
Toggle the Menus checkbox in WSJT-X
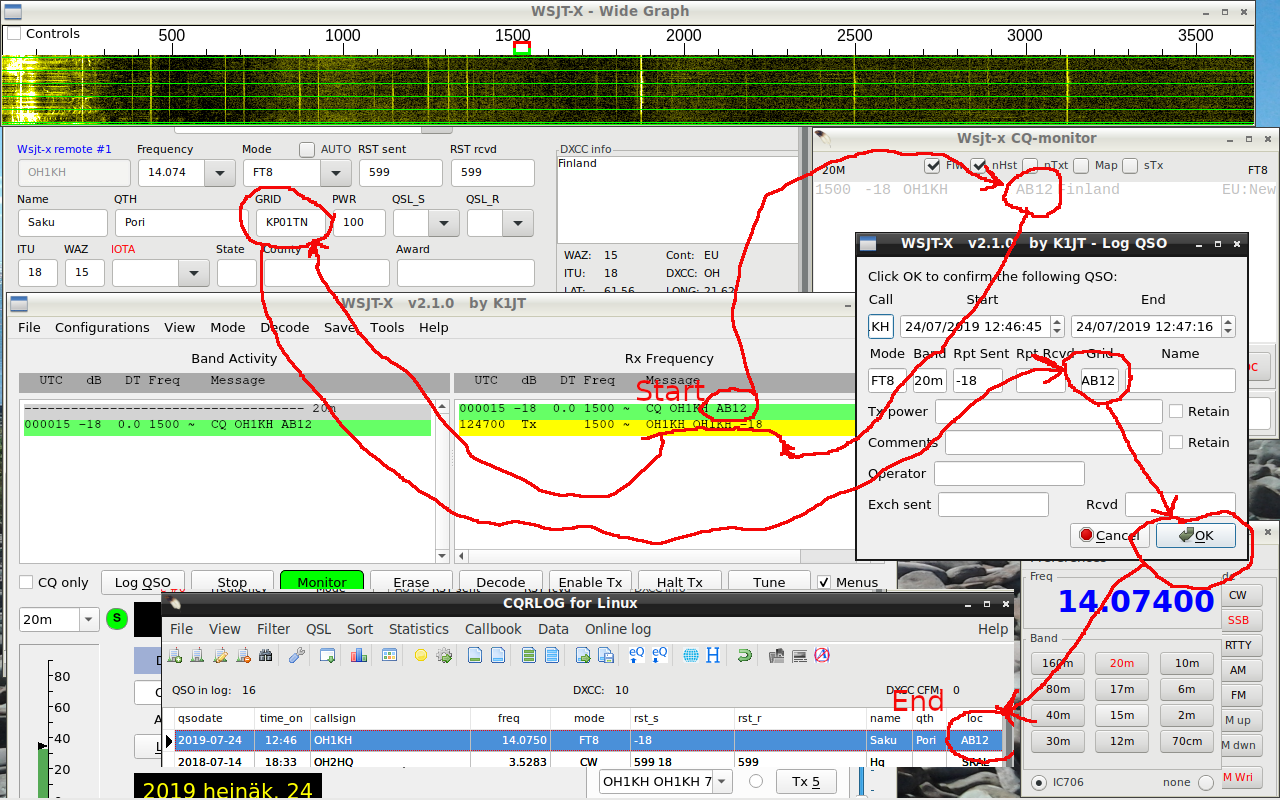coord(824,582)
